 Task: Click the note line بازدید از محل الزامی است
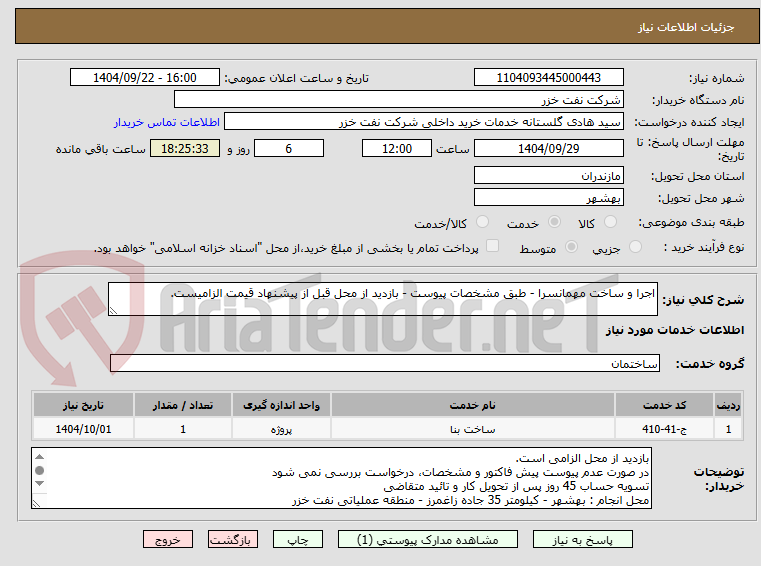[582, 459]
